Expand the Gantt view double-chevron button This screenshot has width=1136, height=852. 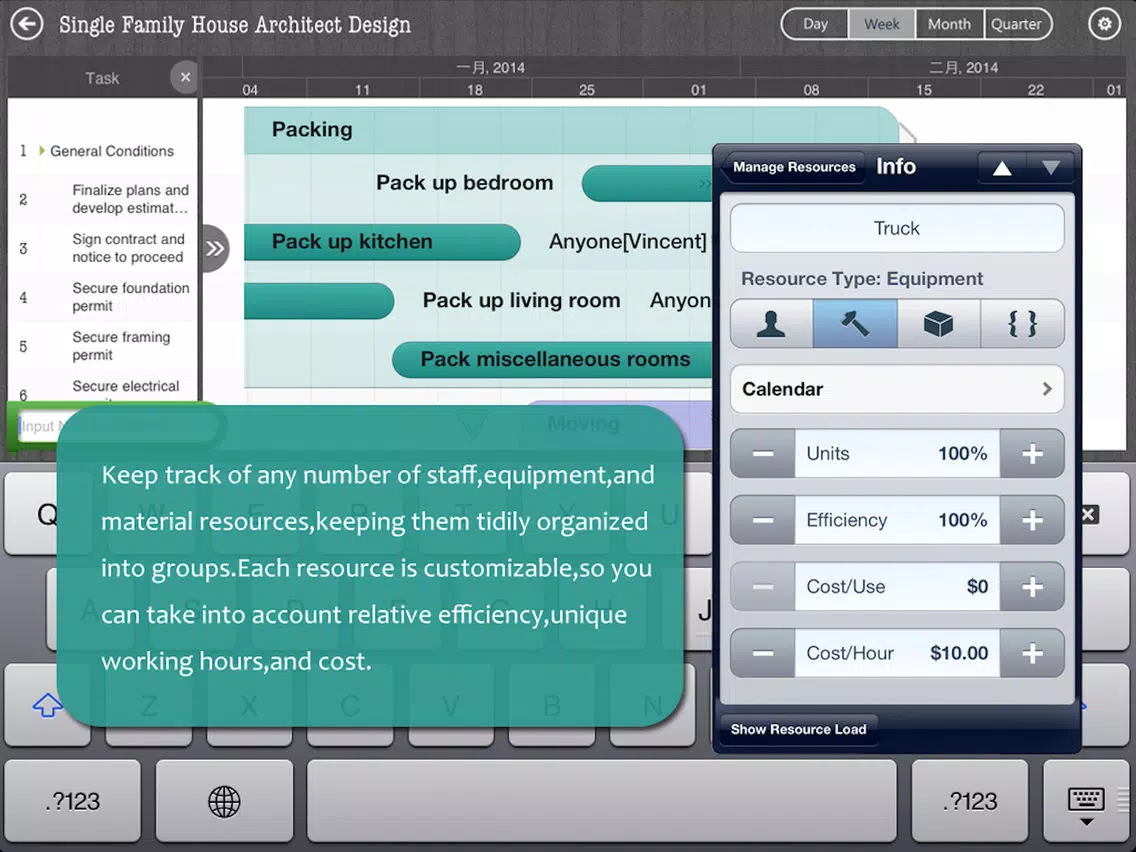pos(214,248)
